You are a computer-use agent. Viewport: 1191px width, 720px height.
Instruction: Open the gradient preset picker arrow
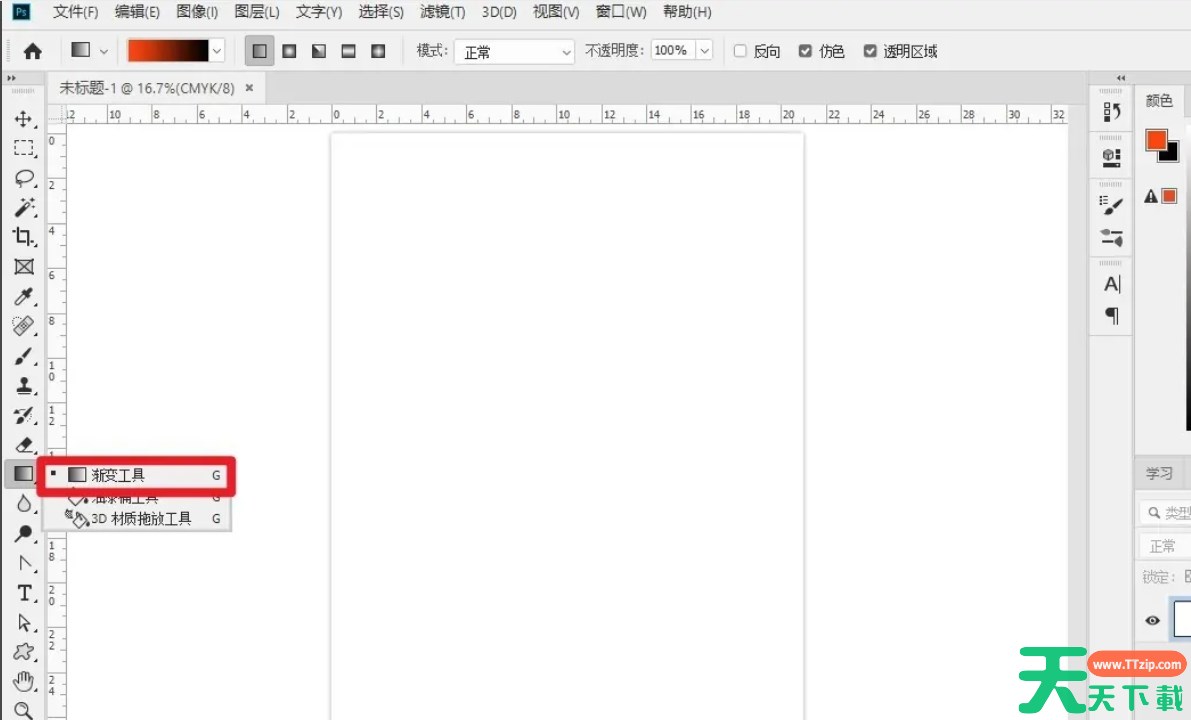[217, 51]
